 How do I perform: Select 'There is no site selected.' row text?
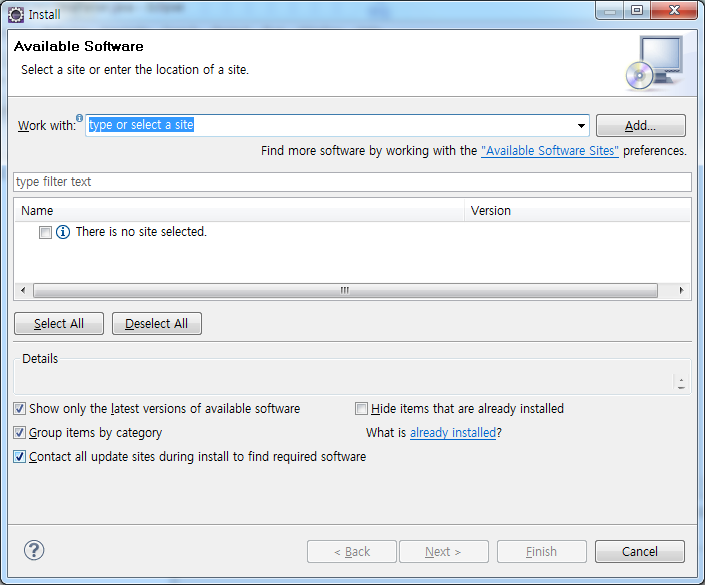(141, 232)
